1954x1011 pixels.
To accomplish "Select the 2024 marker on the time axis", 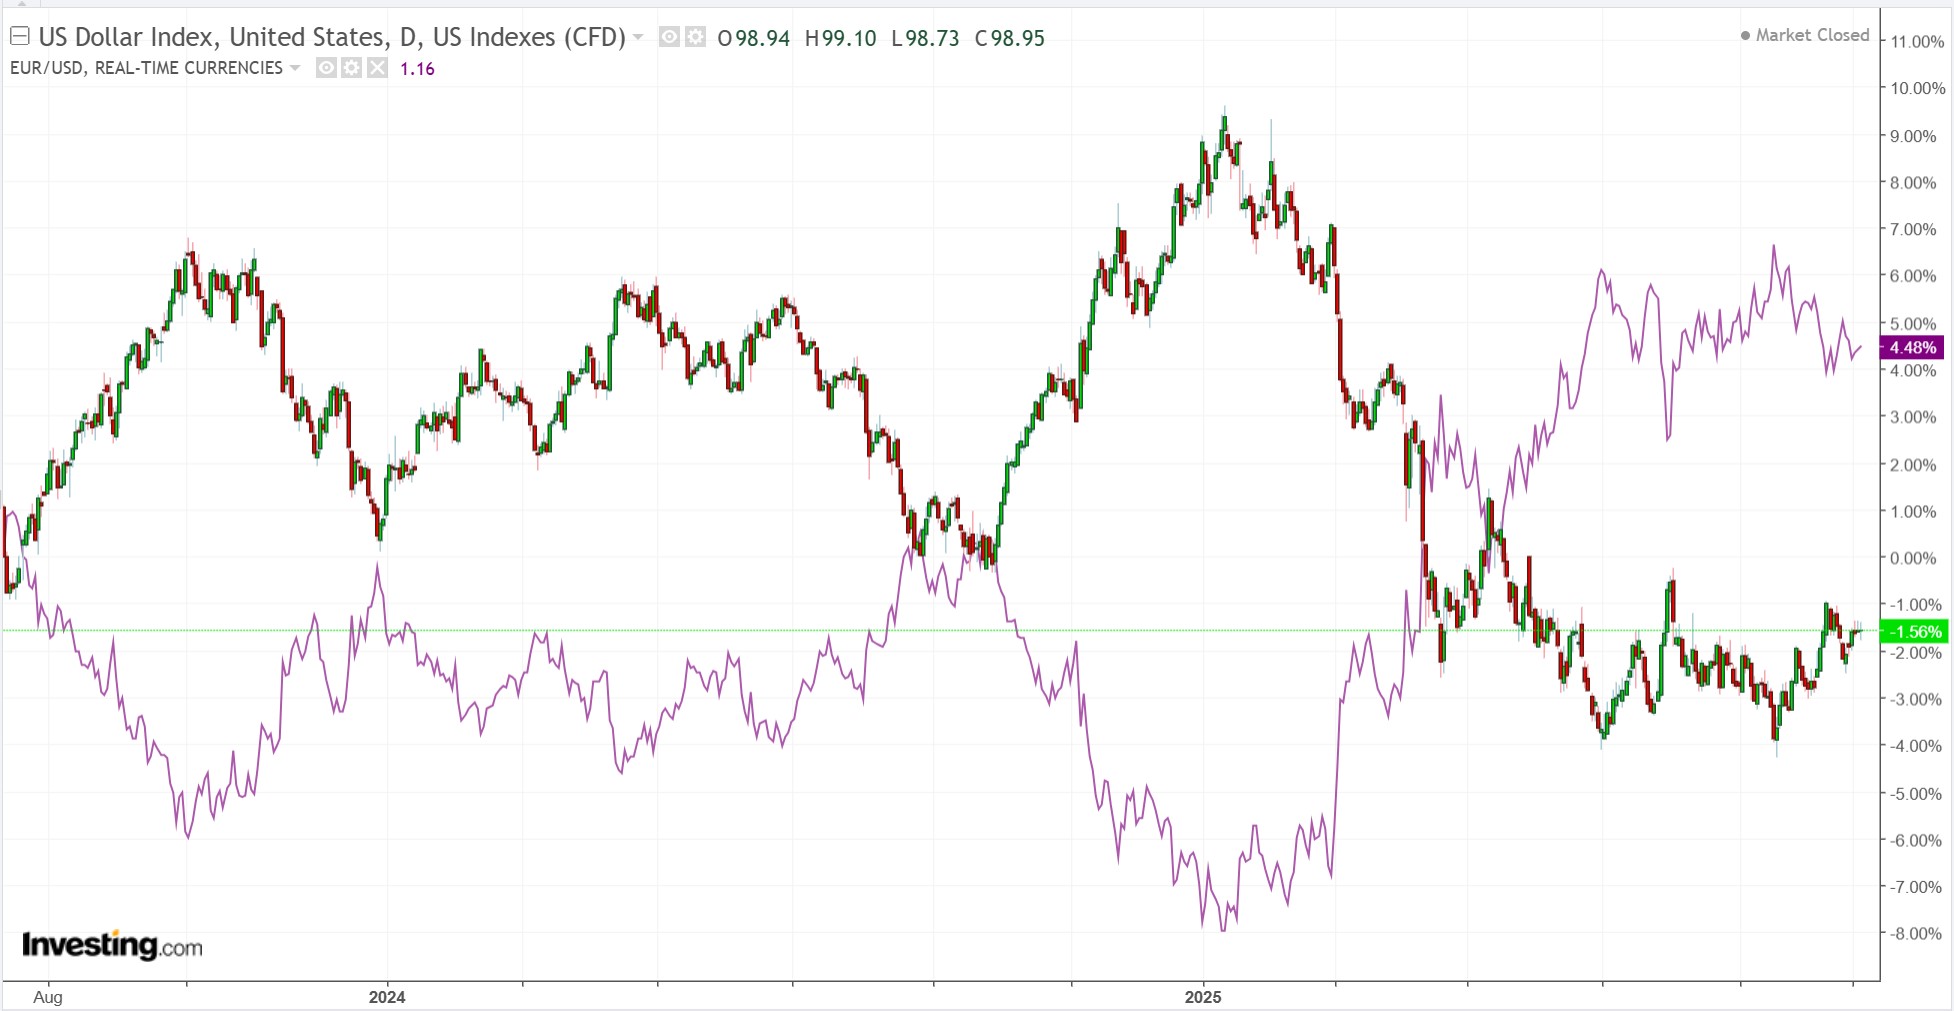I will [387, 997].
